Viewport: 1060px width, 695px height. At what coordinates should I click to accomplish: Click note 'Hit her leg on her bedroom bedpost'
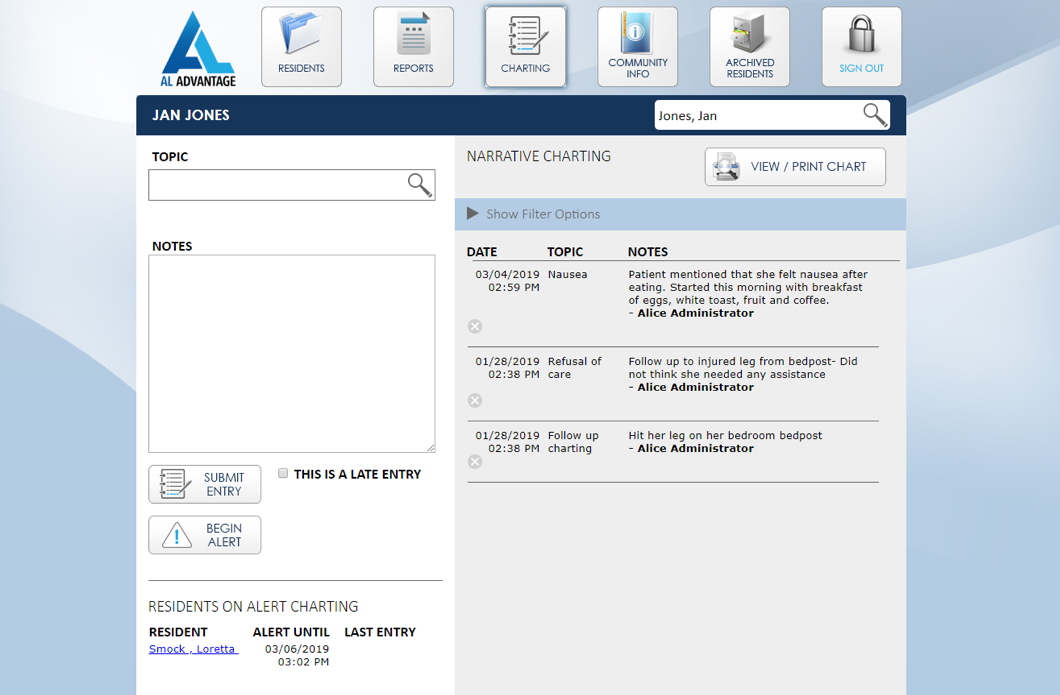coord(725,435)
